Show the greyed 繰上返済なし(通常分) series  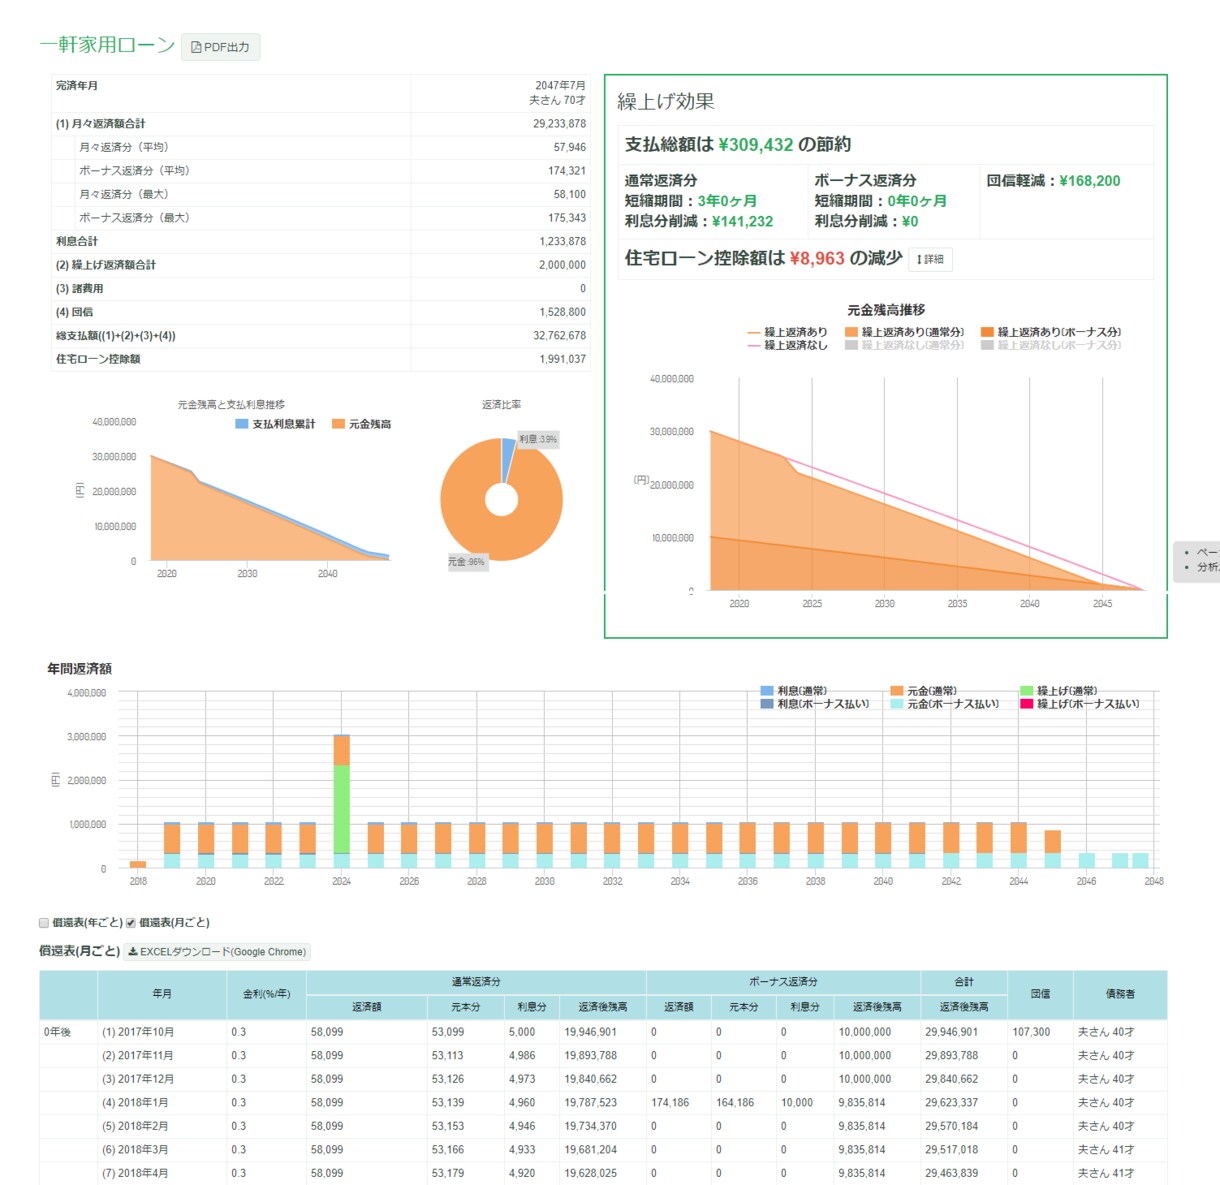905,345
